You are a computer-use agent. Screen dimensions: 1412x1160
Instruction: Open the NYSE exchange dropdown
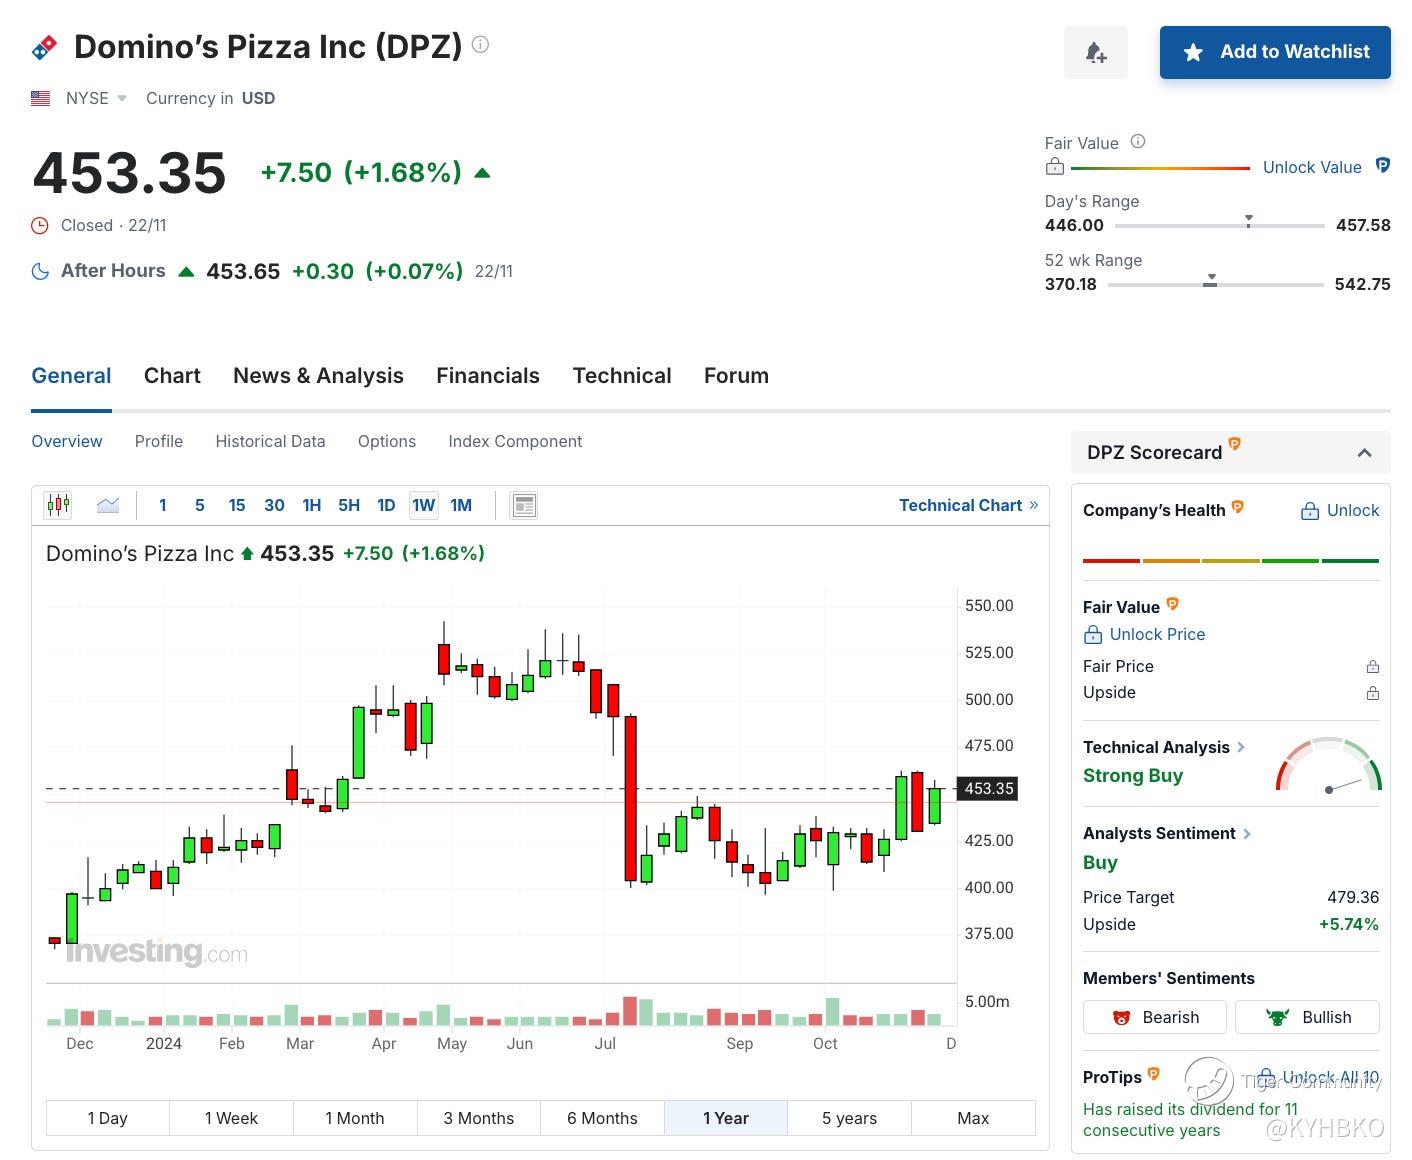click(122, 98)
